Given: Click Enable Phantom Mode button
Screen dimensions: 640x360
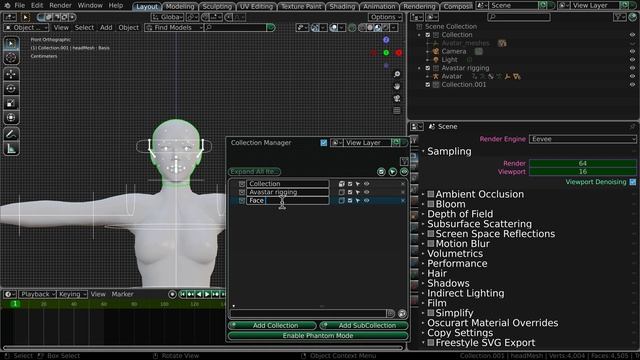Looking at the screenshot, I should click(x=318, y=336).
